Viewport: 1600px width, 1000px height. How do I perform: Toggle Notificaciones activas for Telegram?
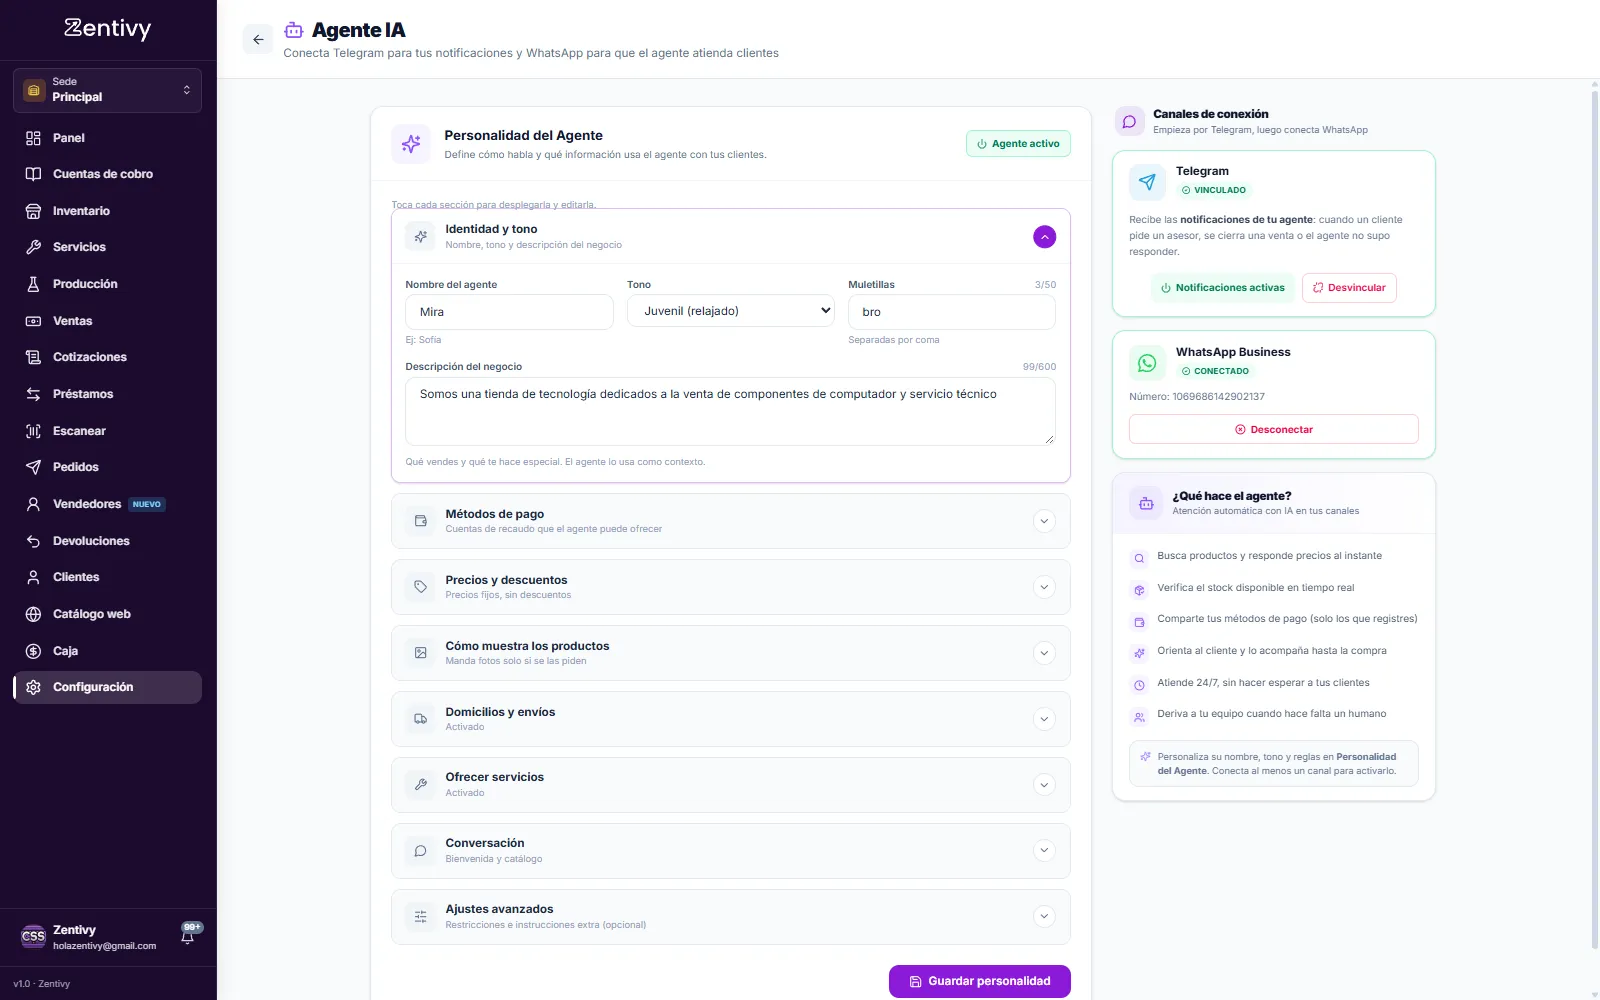(x=1222, y=288)
